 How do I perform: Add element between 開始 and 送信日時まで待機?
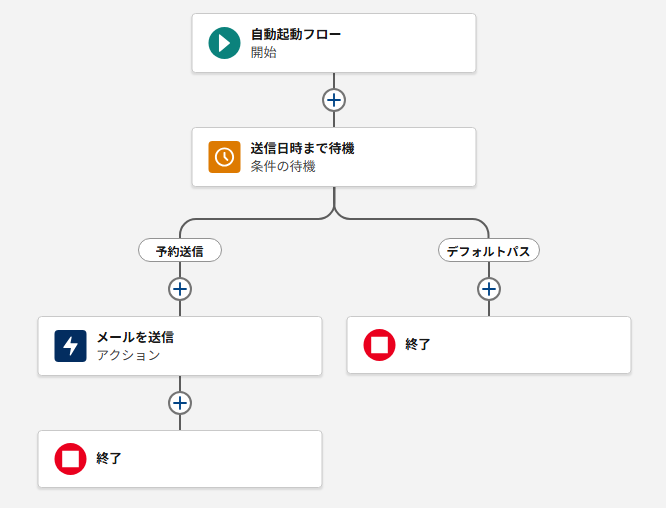pyautogui.click(x=334, y=100)
